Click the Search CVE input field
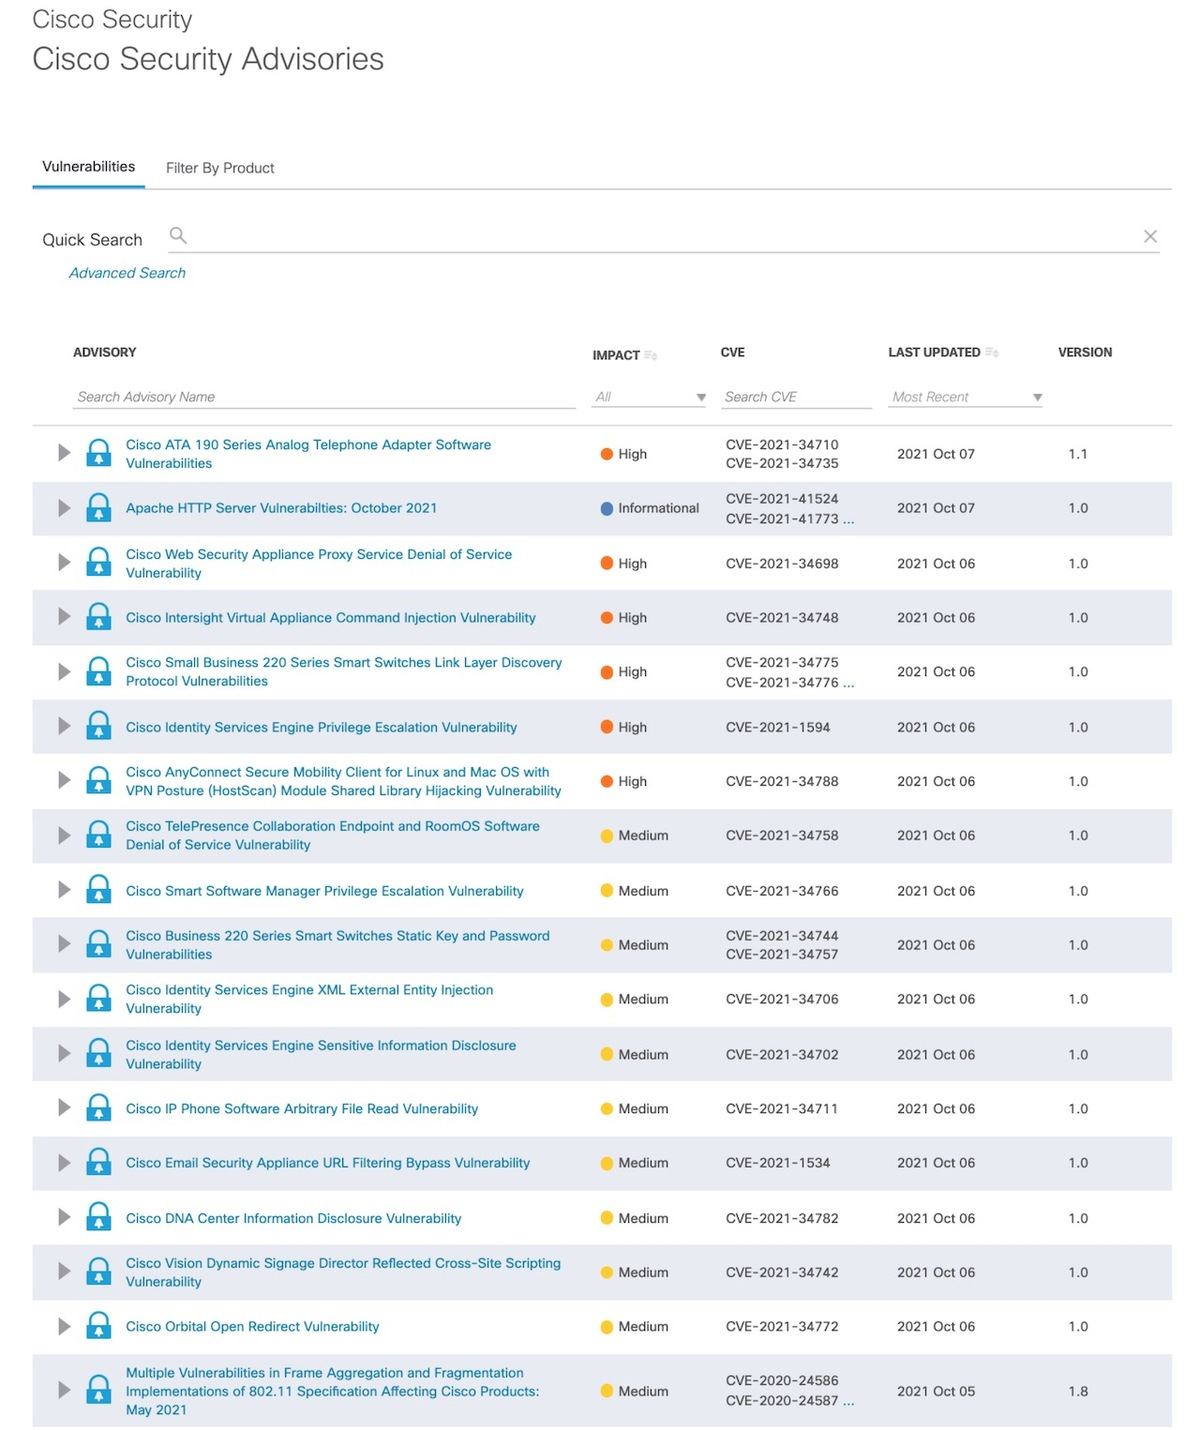 coord(796,397)
